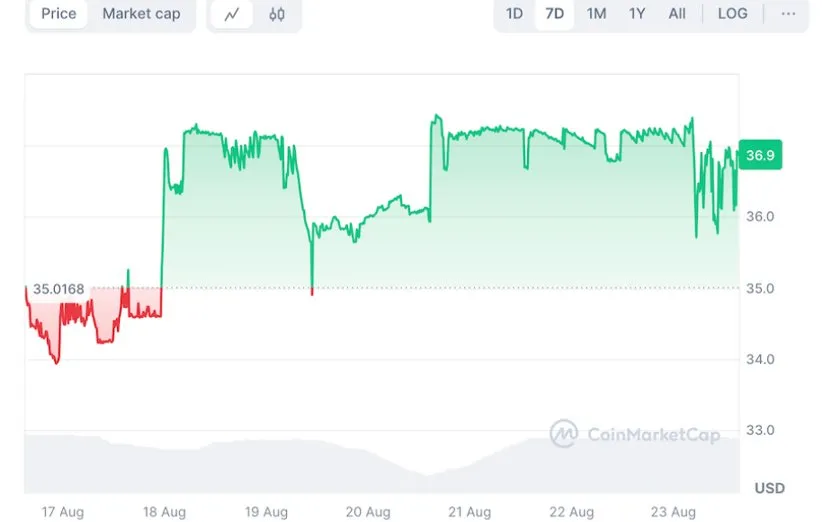Toggle the LOG scale option
Screen dimensions: 822x522
(732, 14)
